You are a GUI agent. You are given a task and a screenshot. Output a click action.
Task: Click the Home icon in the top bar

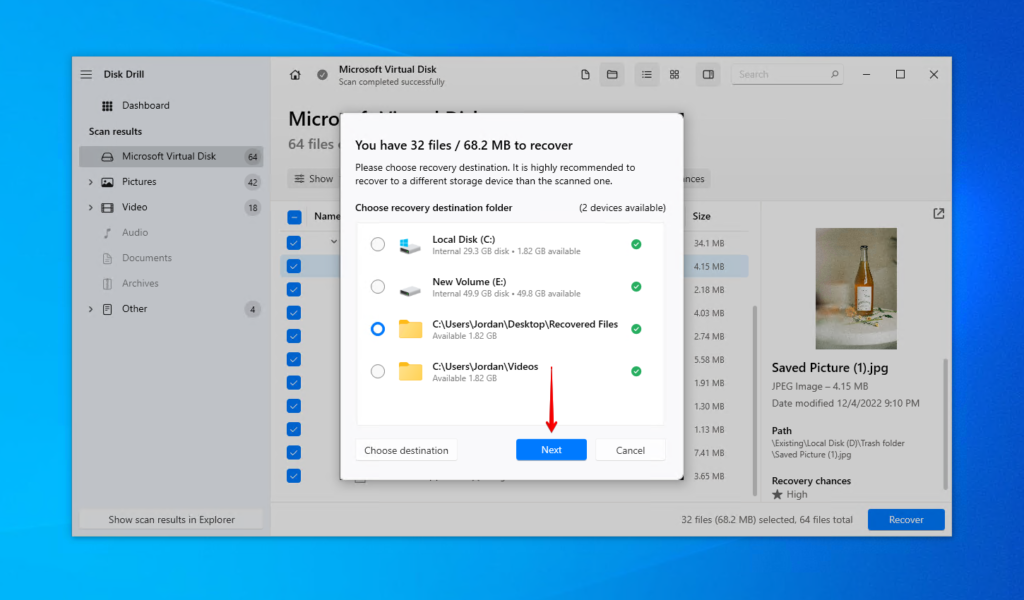[x=295, y=74]
